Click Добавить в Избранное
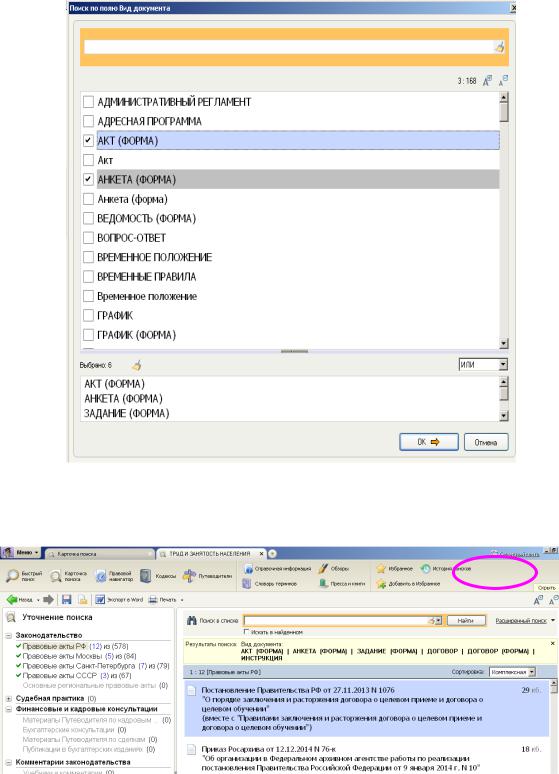 pos(408,583)
